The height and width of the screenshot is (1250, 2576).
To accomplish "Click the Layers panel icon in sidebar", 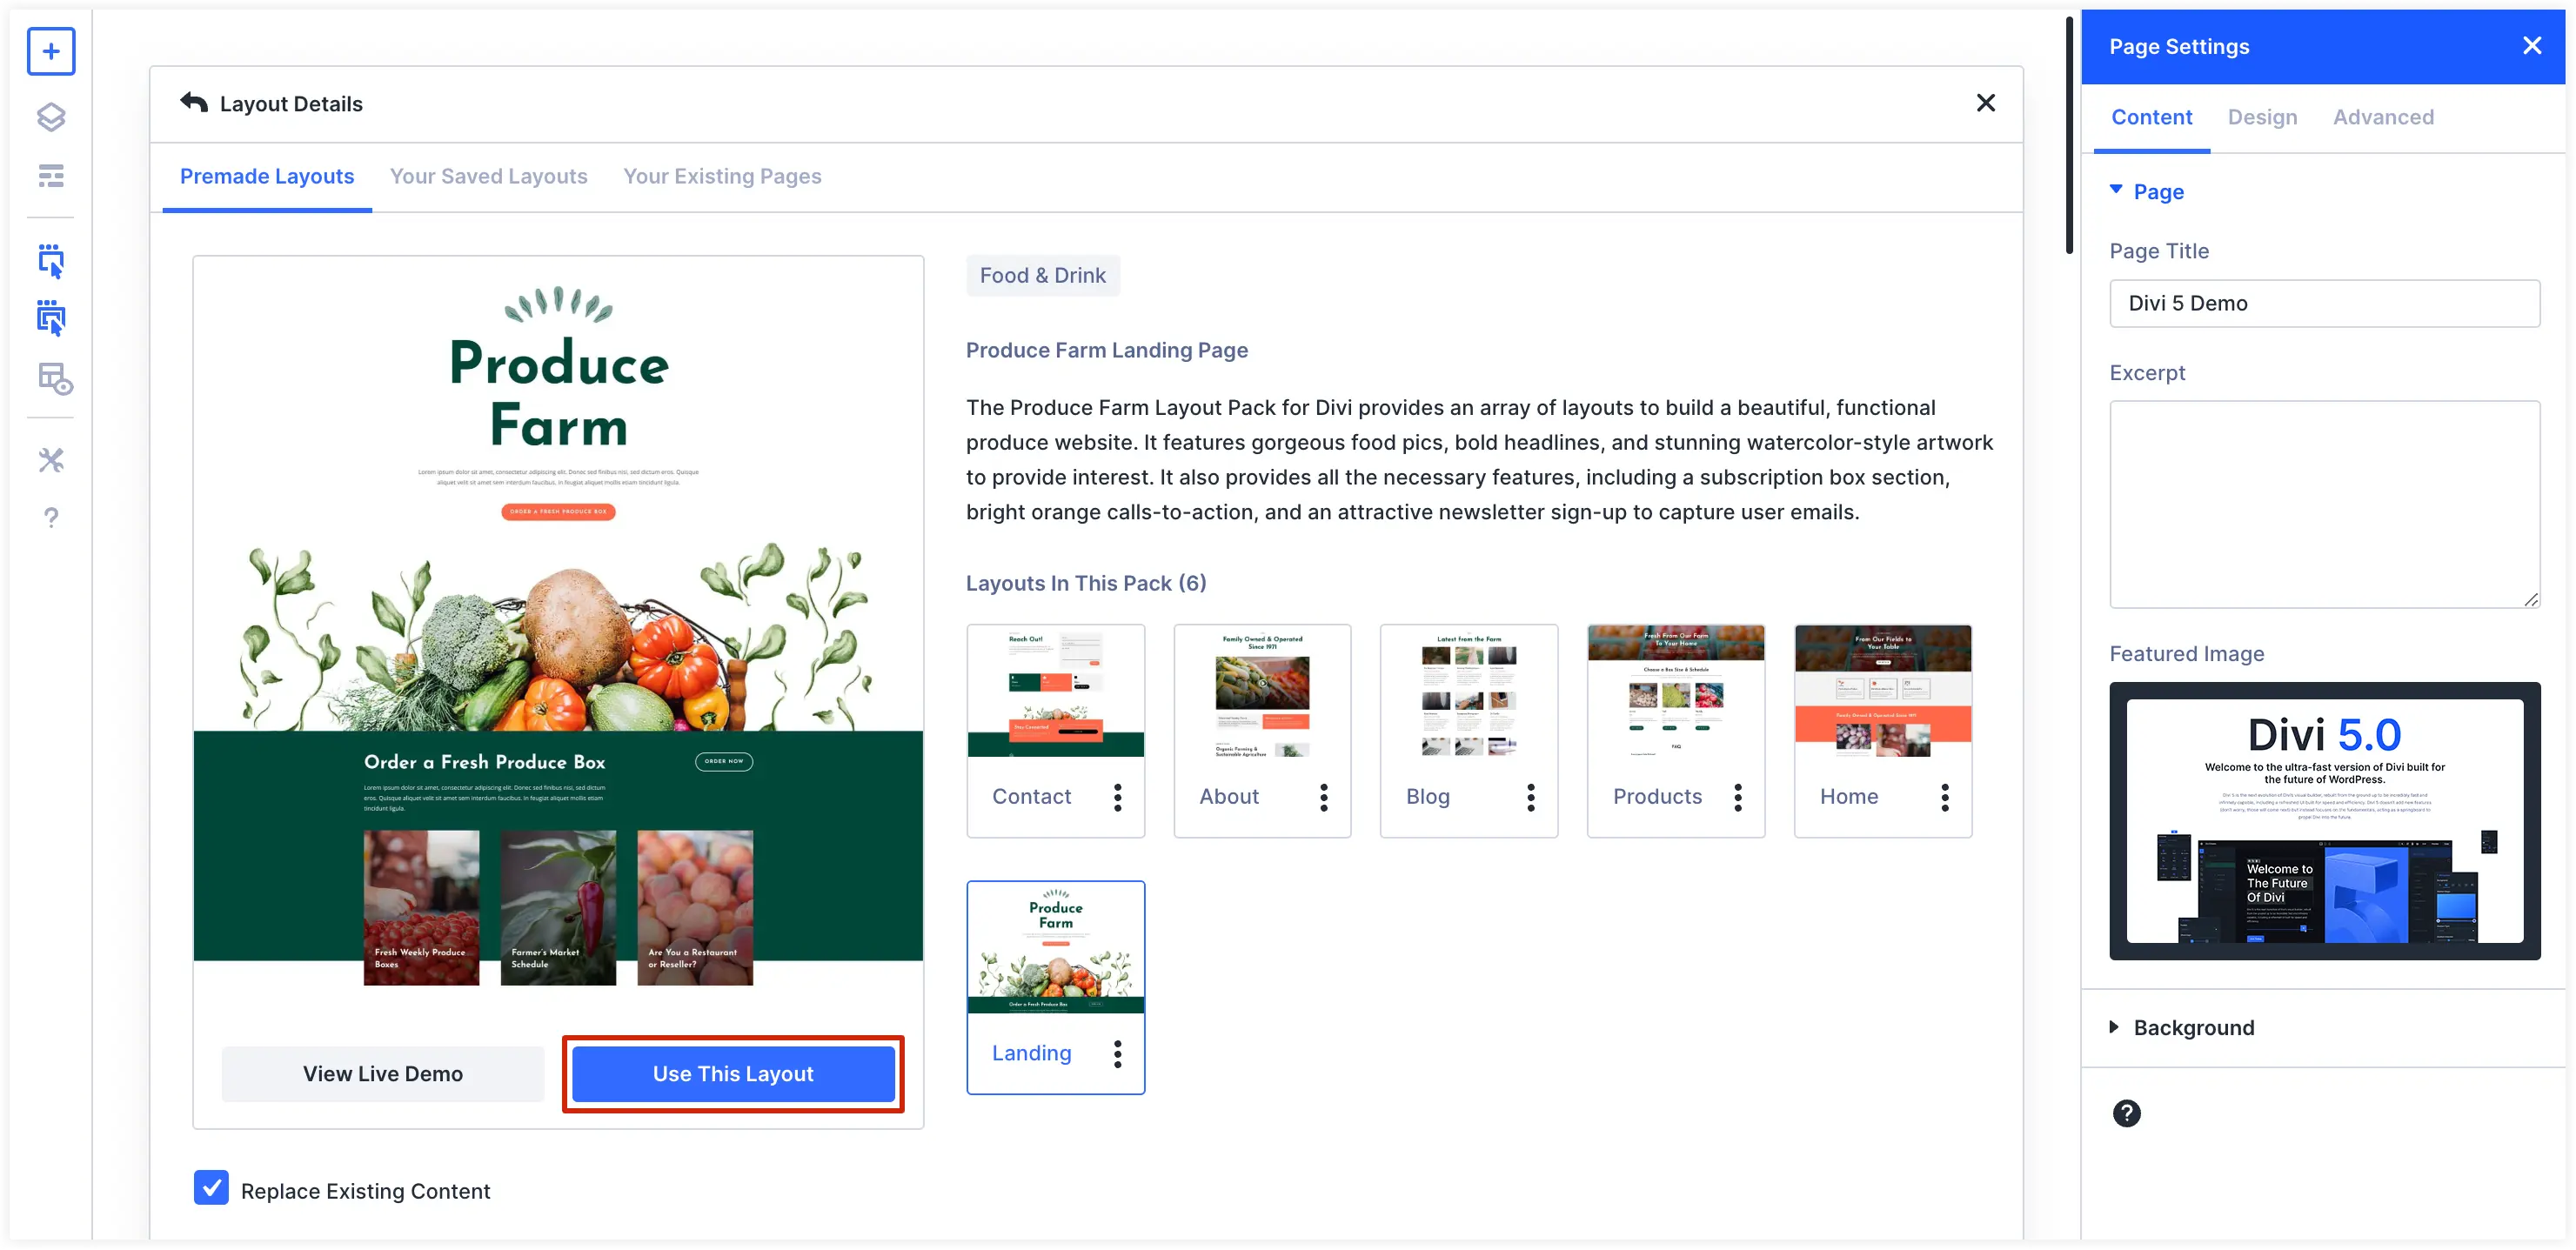I will [48, 118].
